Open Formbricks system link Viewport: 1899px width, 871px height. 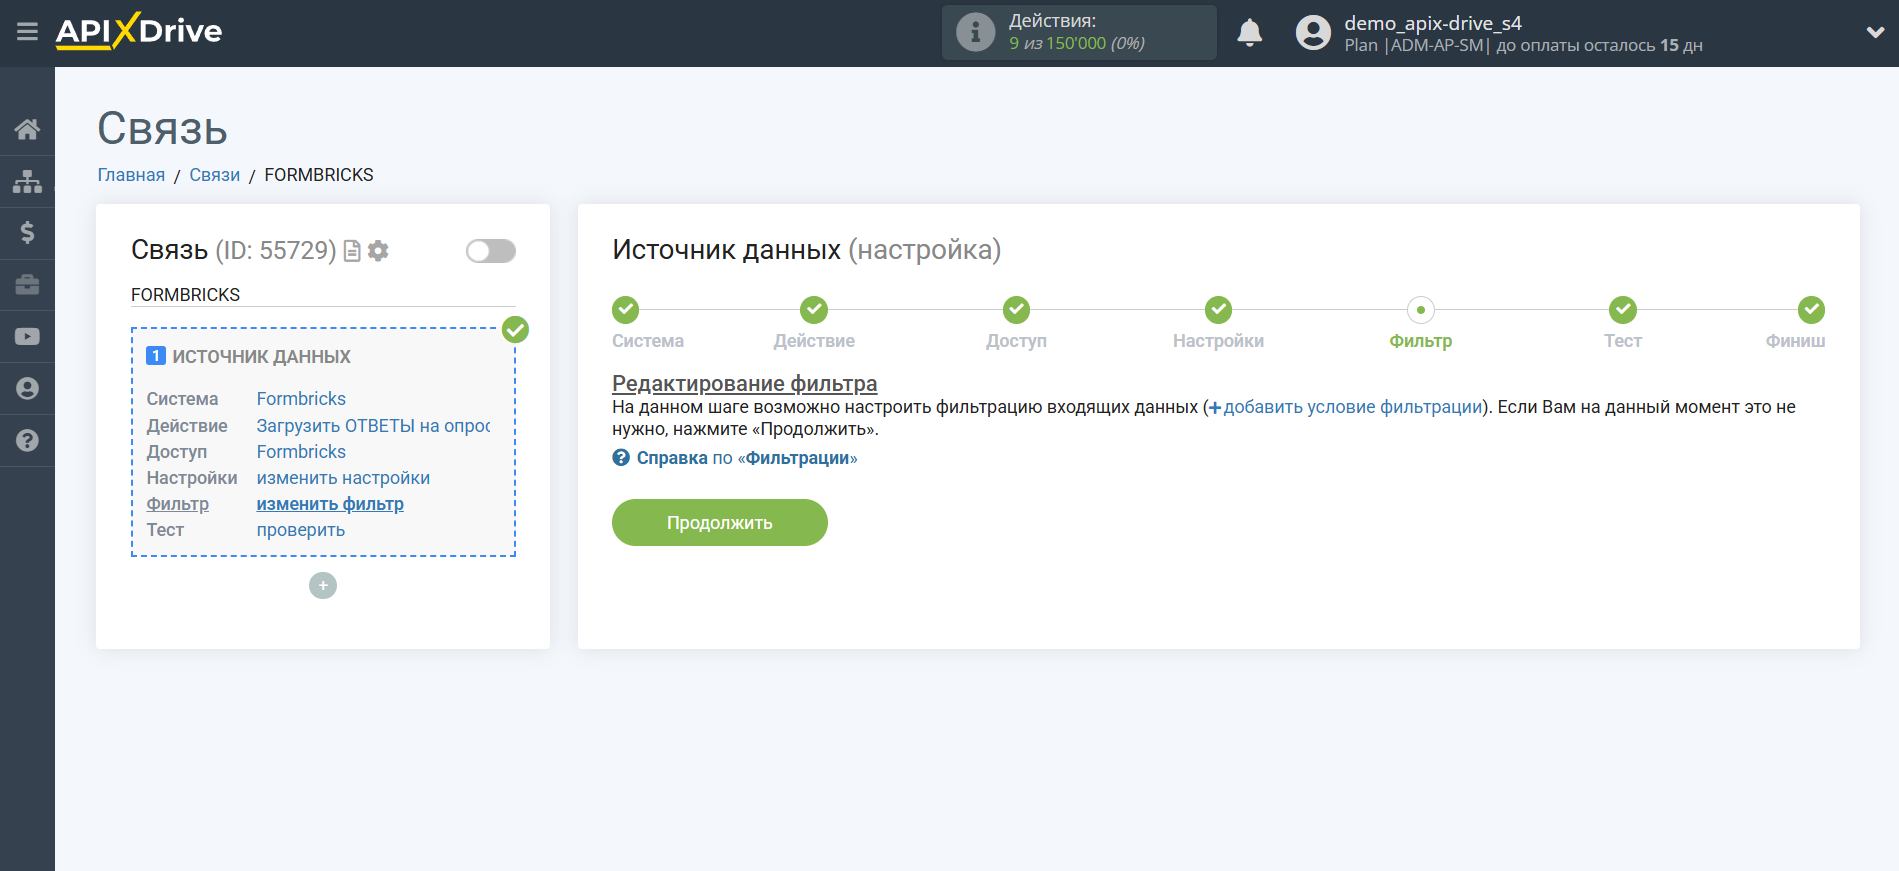301,399
